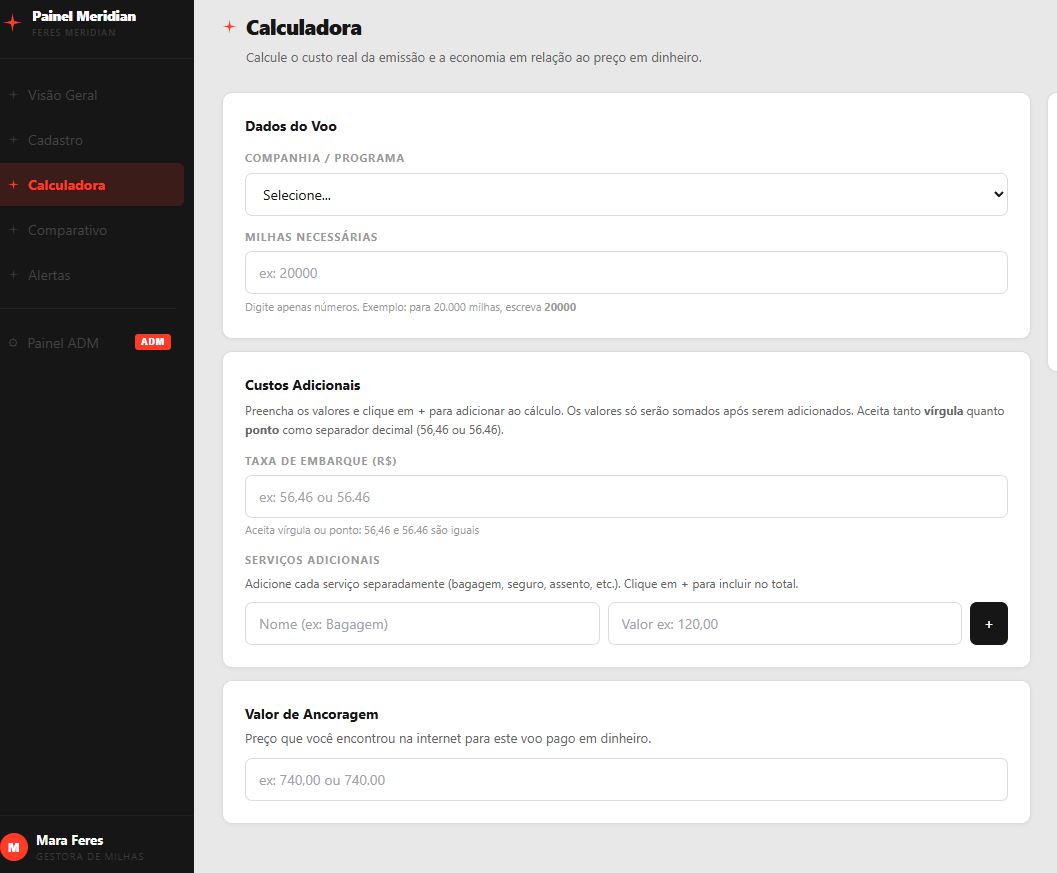Click the gear icon next to Painel ADM
This screenshot has width=1057, height=873.
coord(13,342)
